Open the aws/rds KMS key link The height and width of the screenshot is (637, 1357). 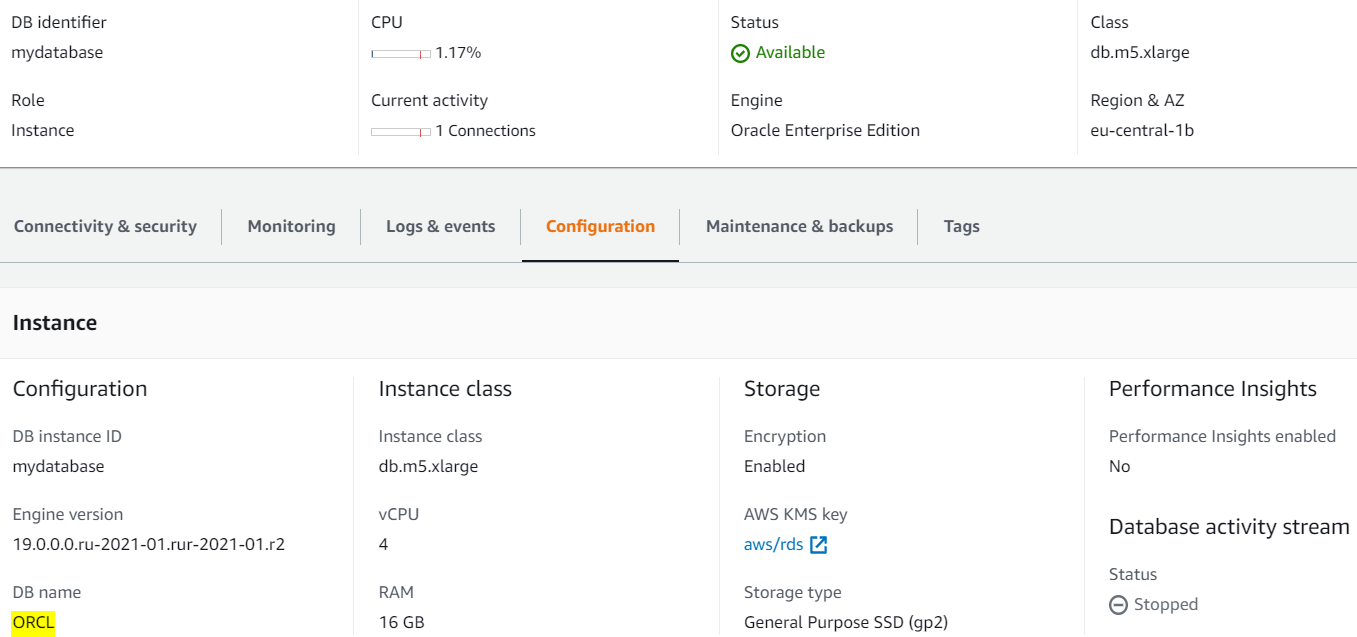773,544
